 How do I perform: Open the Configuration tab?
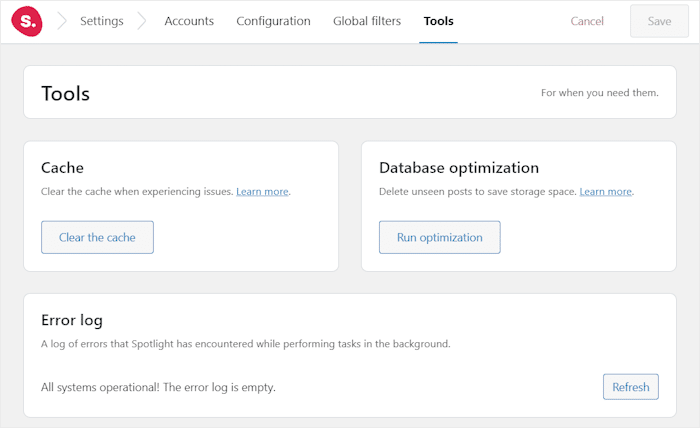pyautogui.click(x=273, y=21)
